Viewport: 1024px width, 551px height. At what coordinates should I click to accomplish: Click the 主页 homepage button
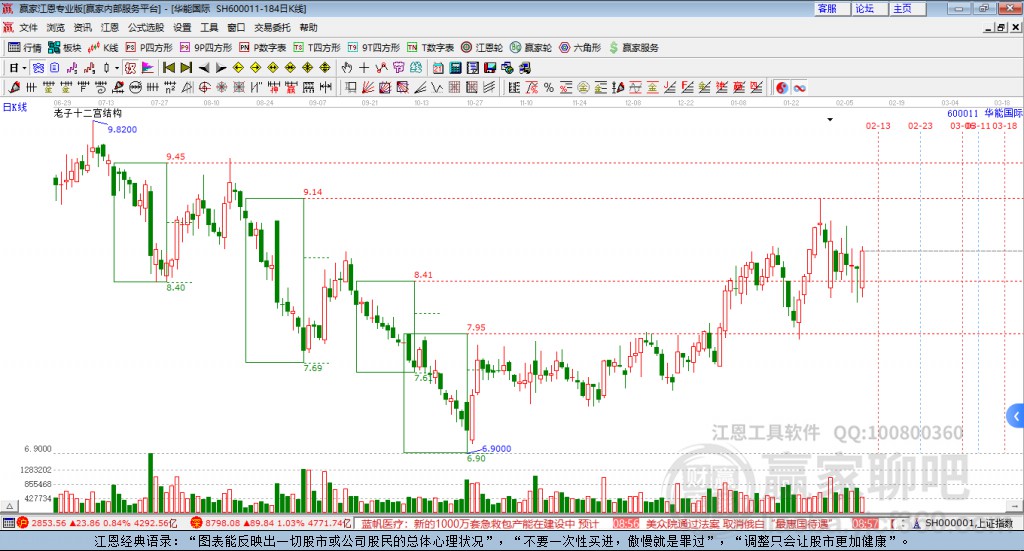pyautogui.click(x=908, y=8)
